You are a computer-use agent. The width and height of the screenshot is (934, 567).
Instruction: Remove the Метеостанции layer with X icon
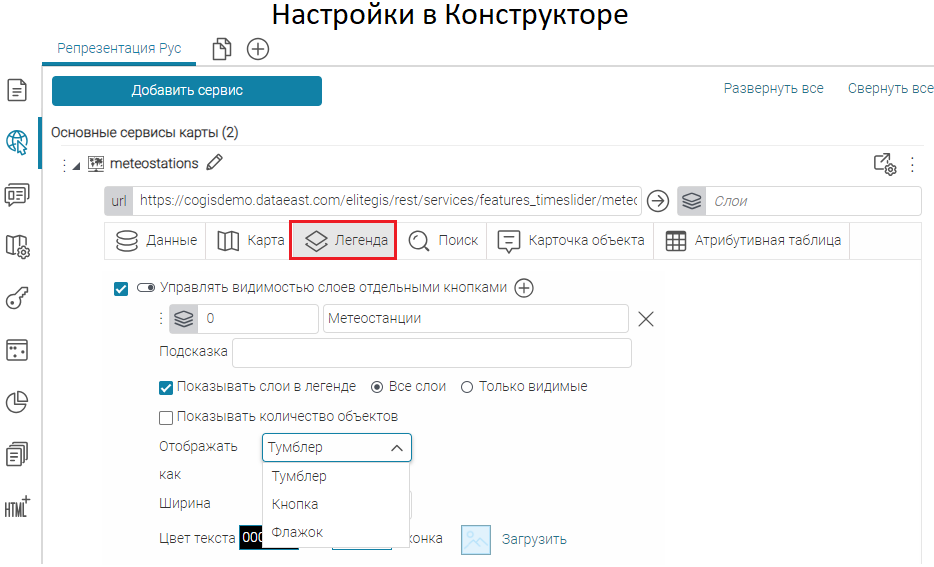click(646, 319)
